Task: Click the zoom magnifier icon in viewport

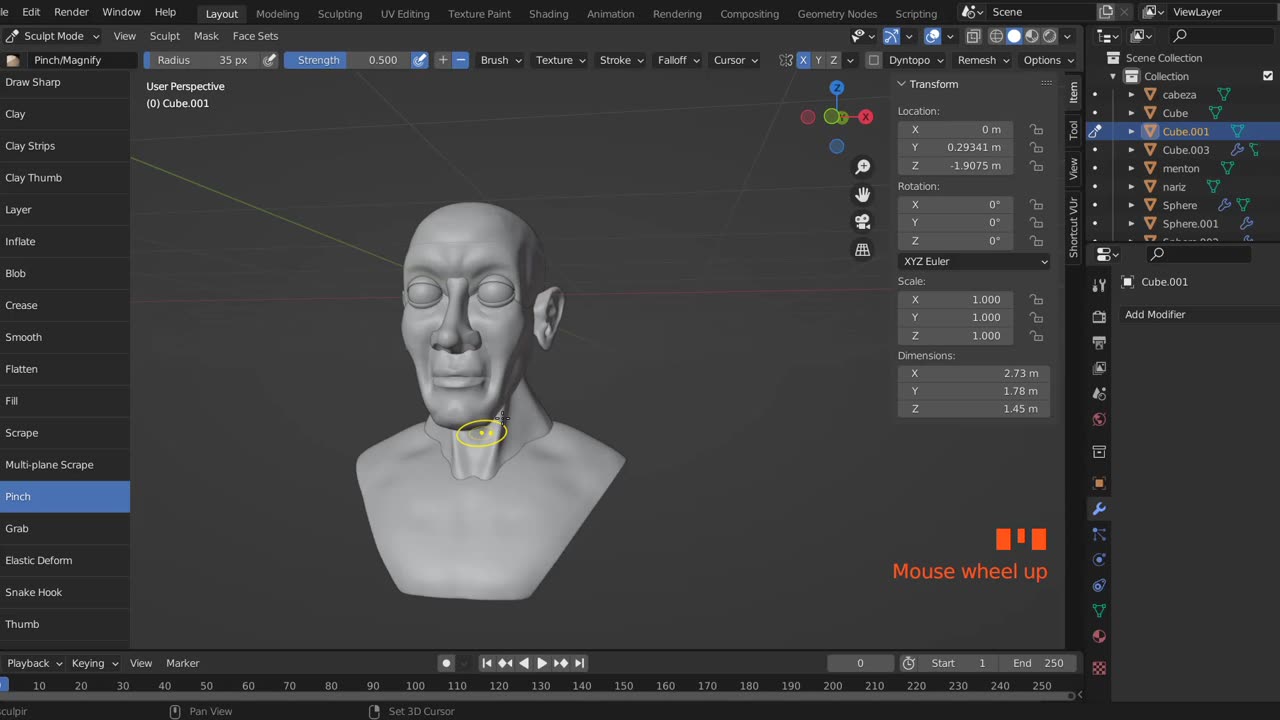Action: tap(862, 167)
